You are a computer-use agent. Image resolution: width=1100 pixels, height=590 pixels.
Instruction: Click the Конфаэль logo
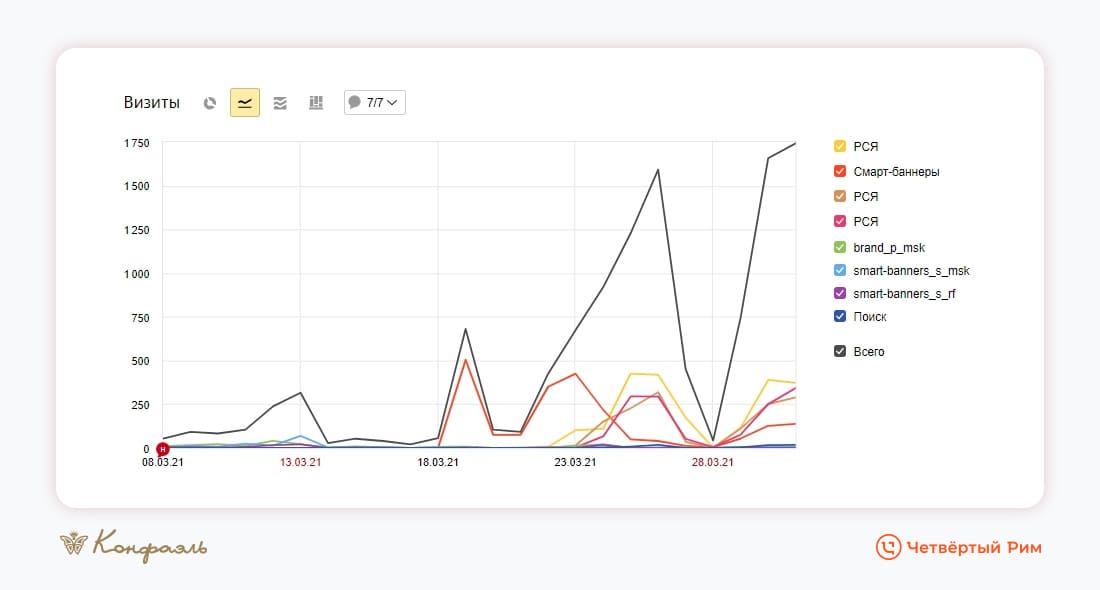click(134, 546)
